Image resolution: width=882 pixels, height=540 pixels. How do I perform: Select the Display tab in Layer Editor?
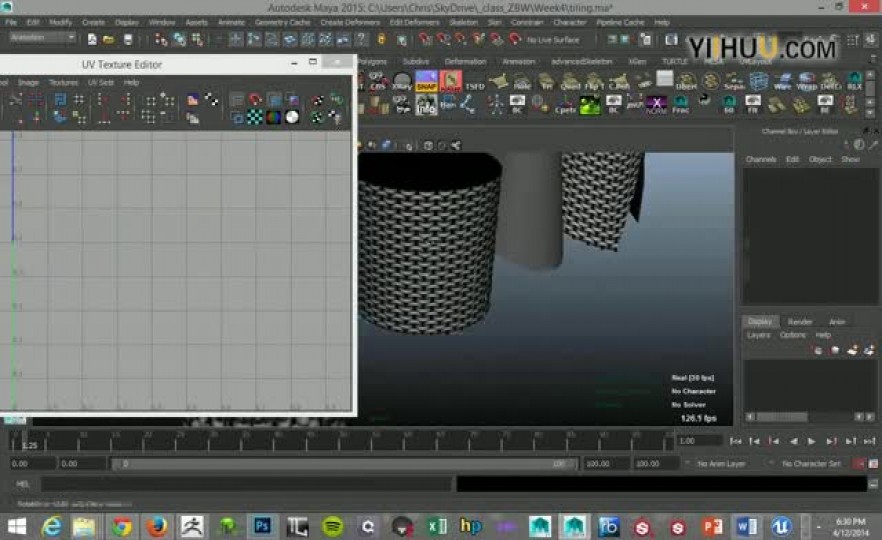(760, 322)
